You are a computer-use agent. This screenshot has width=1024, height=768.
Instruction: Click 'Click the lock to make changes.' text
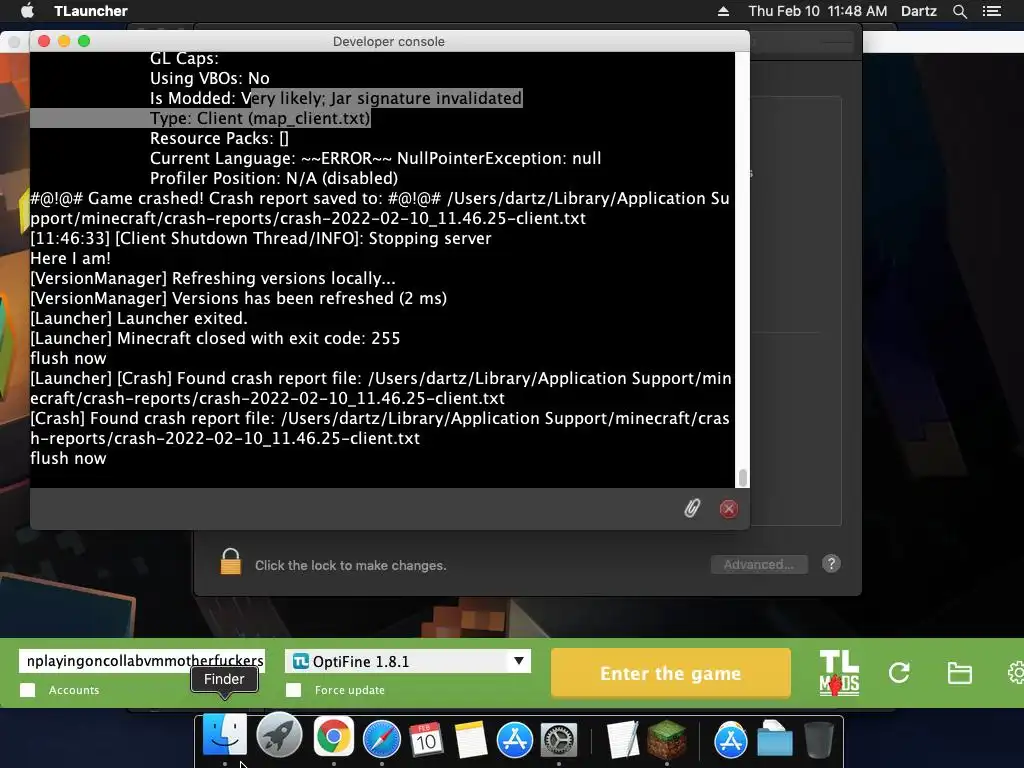[x=351, y=566]
